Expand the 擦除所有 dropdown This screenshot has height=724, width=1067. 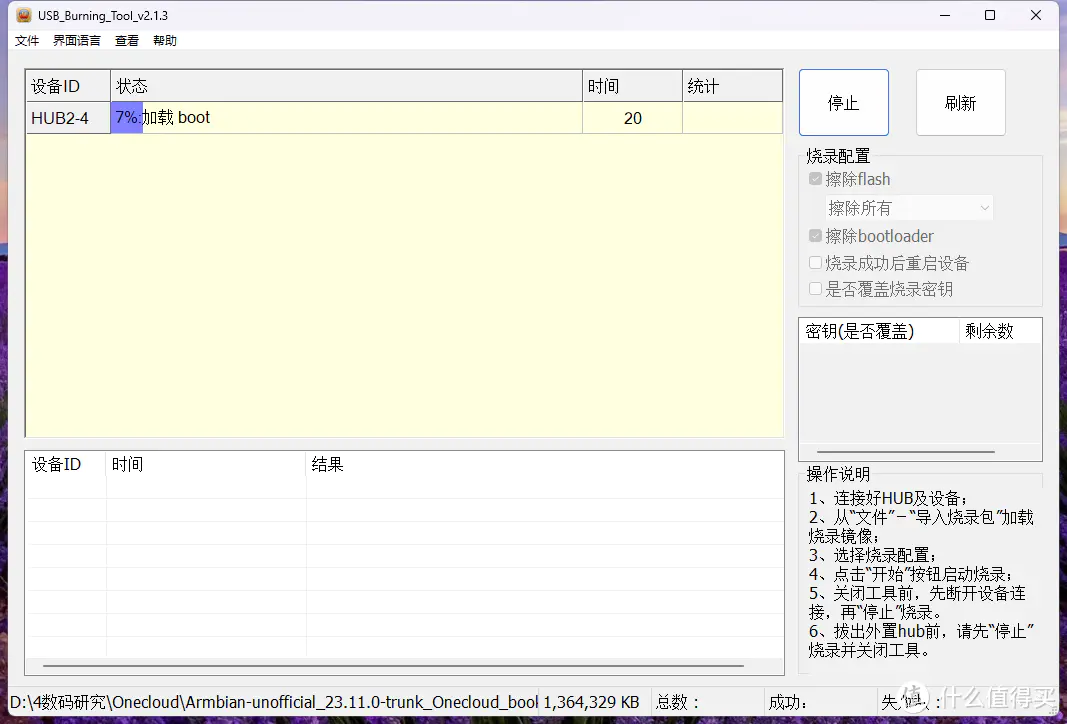coord(909,208)
